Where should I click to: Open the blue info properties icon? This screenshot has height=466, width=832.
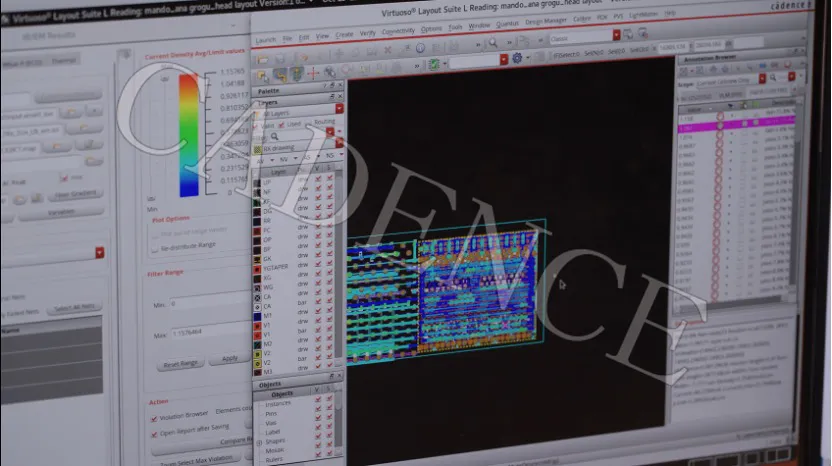click(x=420, y=48)
